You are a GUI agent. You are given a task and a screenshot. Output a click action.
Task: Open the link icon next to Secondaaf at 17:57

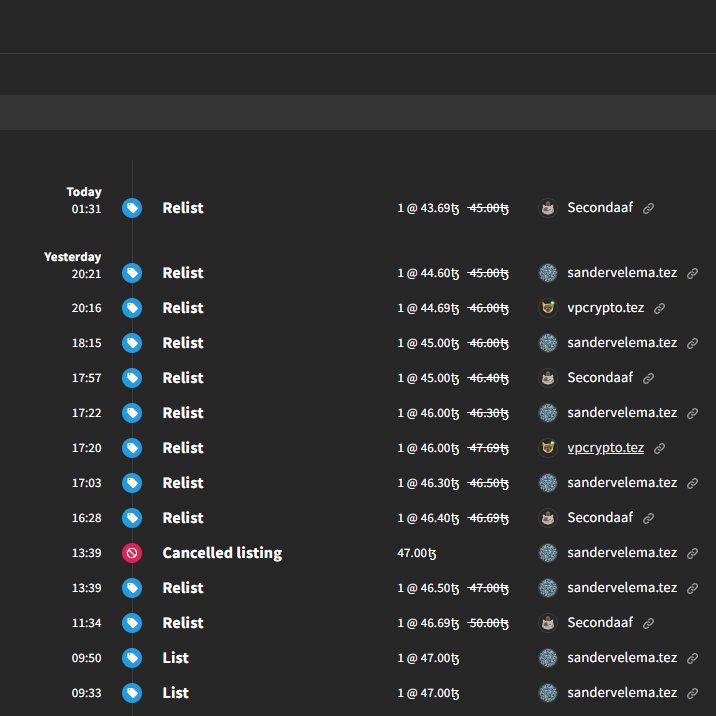[648, 379]
